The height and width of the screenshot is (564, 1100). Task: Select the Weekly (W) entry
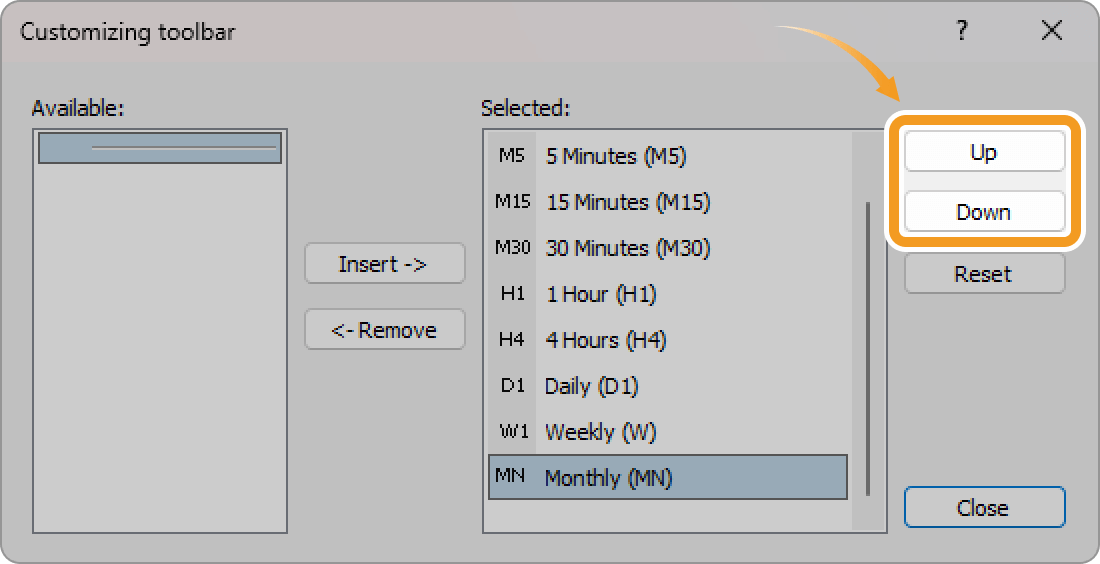click(x=668, y=431)
